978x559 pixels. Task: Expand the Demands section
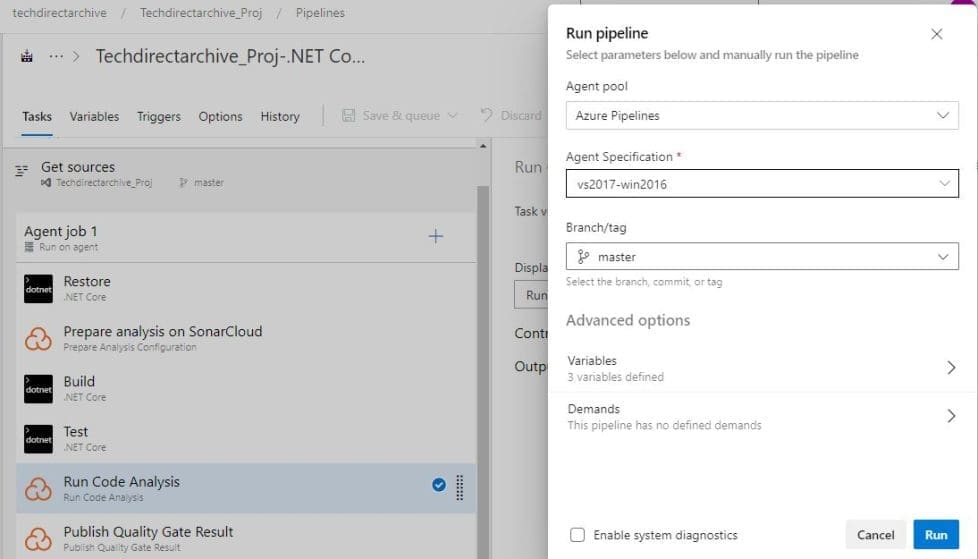click(761, 416)
